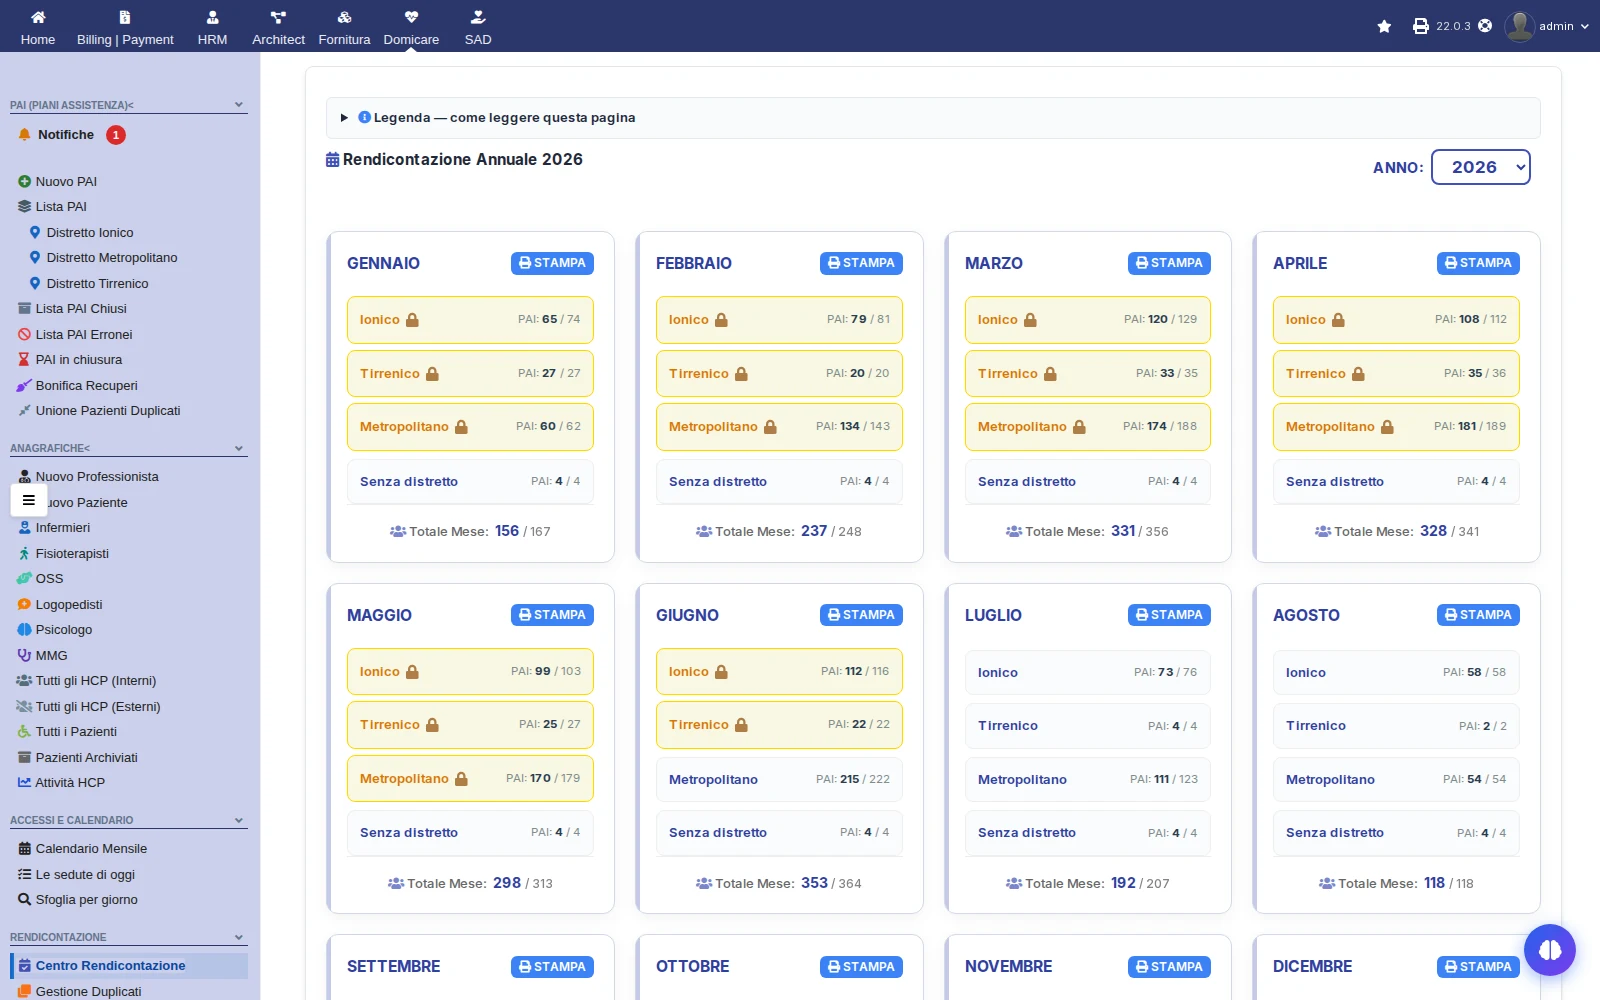Viewport: 1600px width, 1000px height.
Task: Open Tutti i Pazienti list
Action: point(76,732)
